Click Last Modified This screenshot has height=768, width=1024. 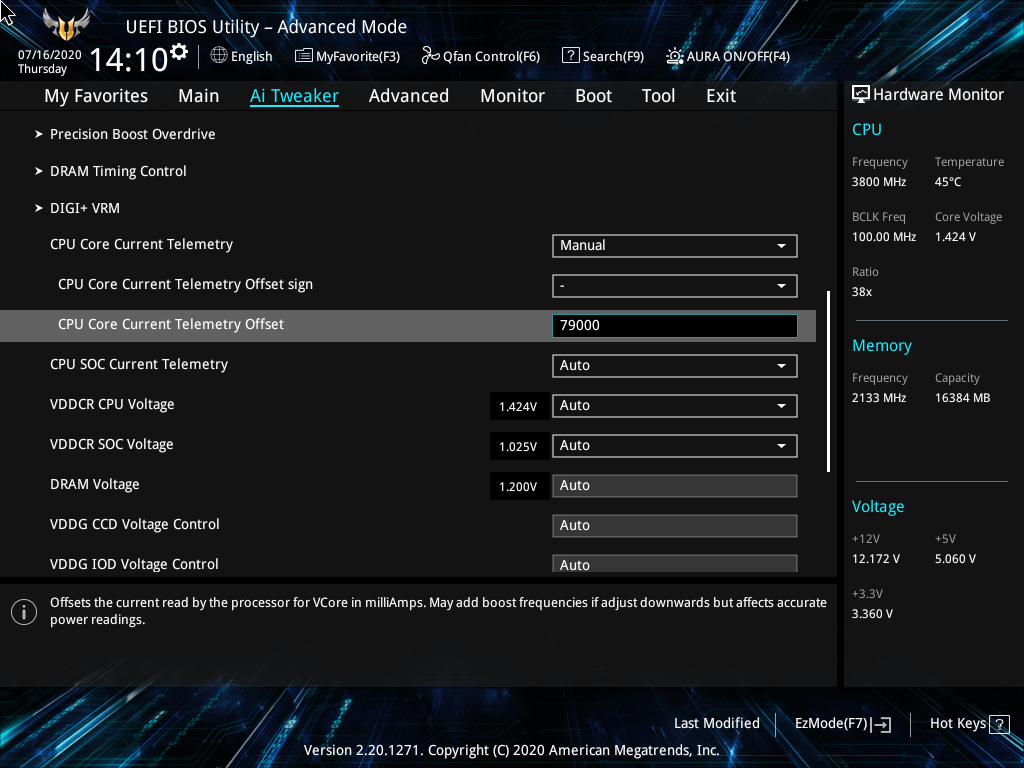coord(716,724)
